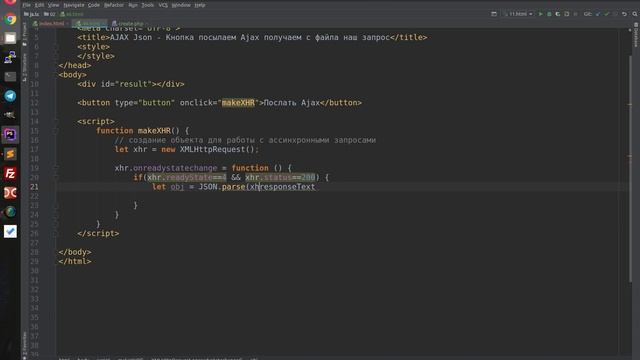Collapse the if-statement fold marker on line 20

(x=56, y=178)
